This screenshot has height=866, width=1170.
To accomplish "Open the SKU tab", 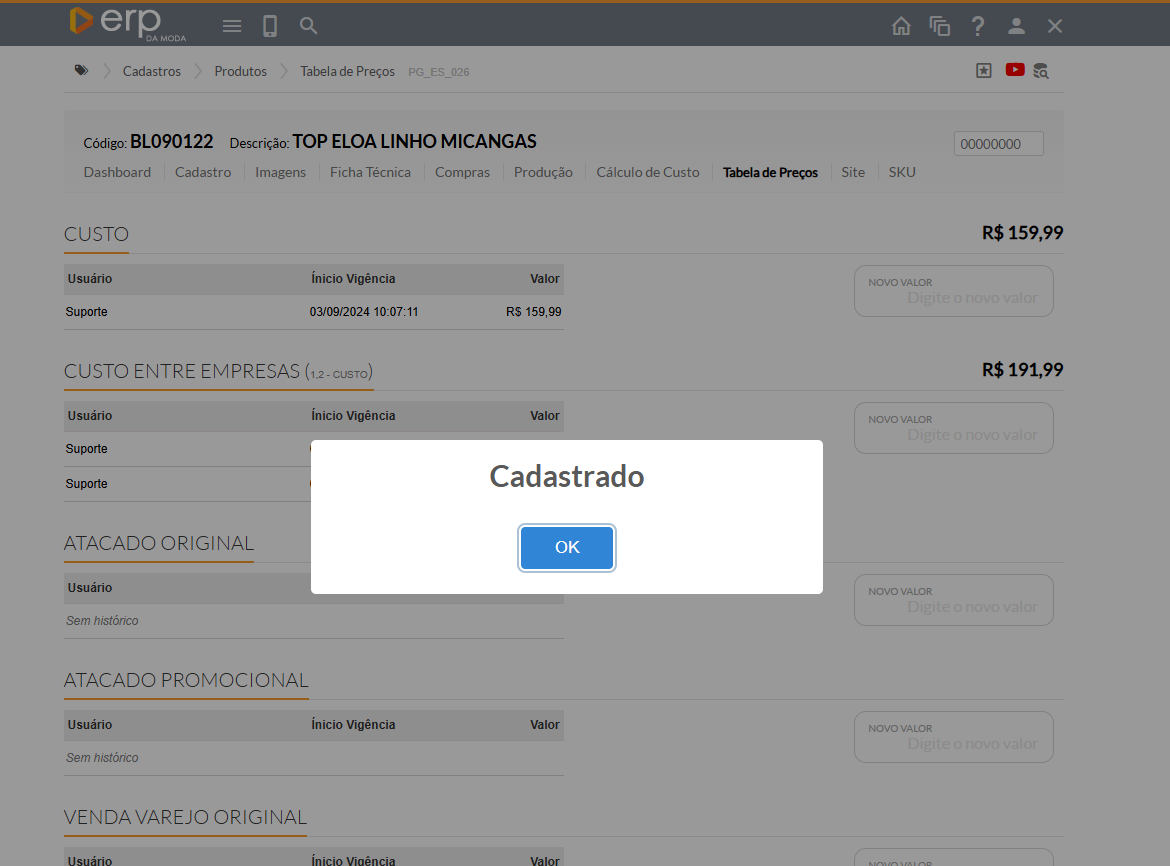I will pyautogui.click(x=902, y=172).
